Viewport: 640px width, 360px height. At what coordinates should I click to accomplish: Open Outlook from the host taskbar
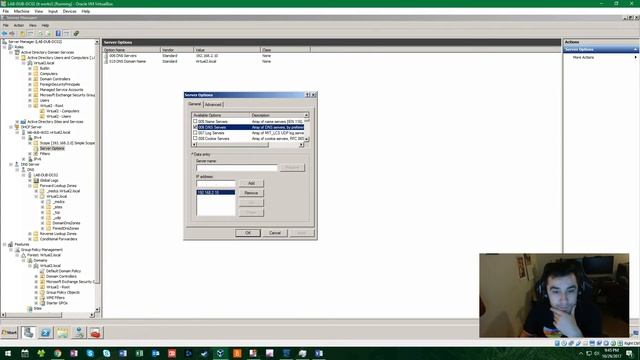(156, 353)
